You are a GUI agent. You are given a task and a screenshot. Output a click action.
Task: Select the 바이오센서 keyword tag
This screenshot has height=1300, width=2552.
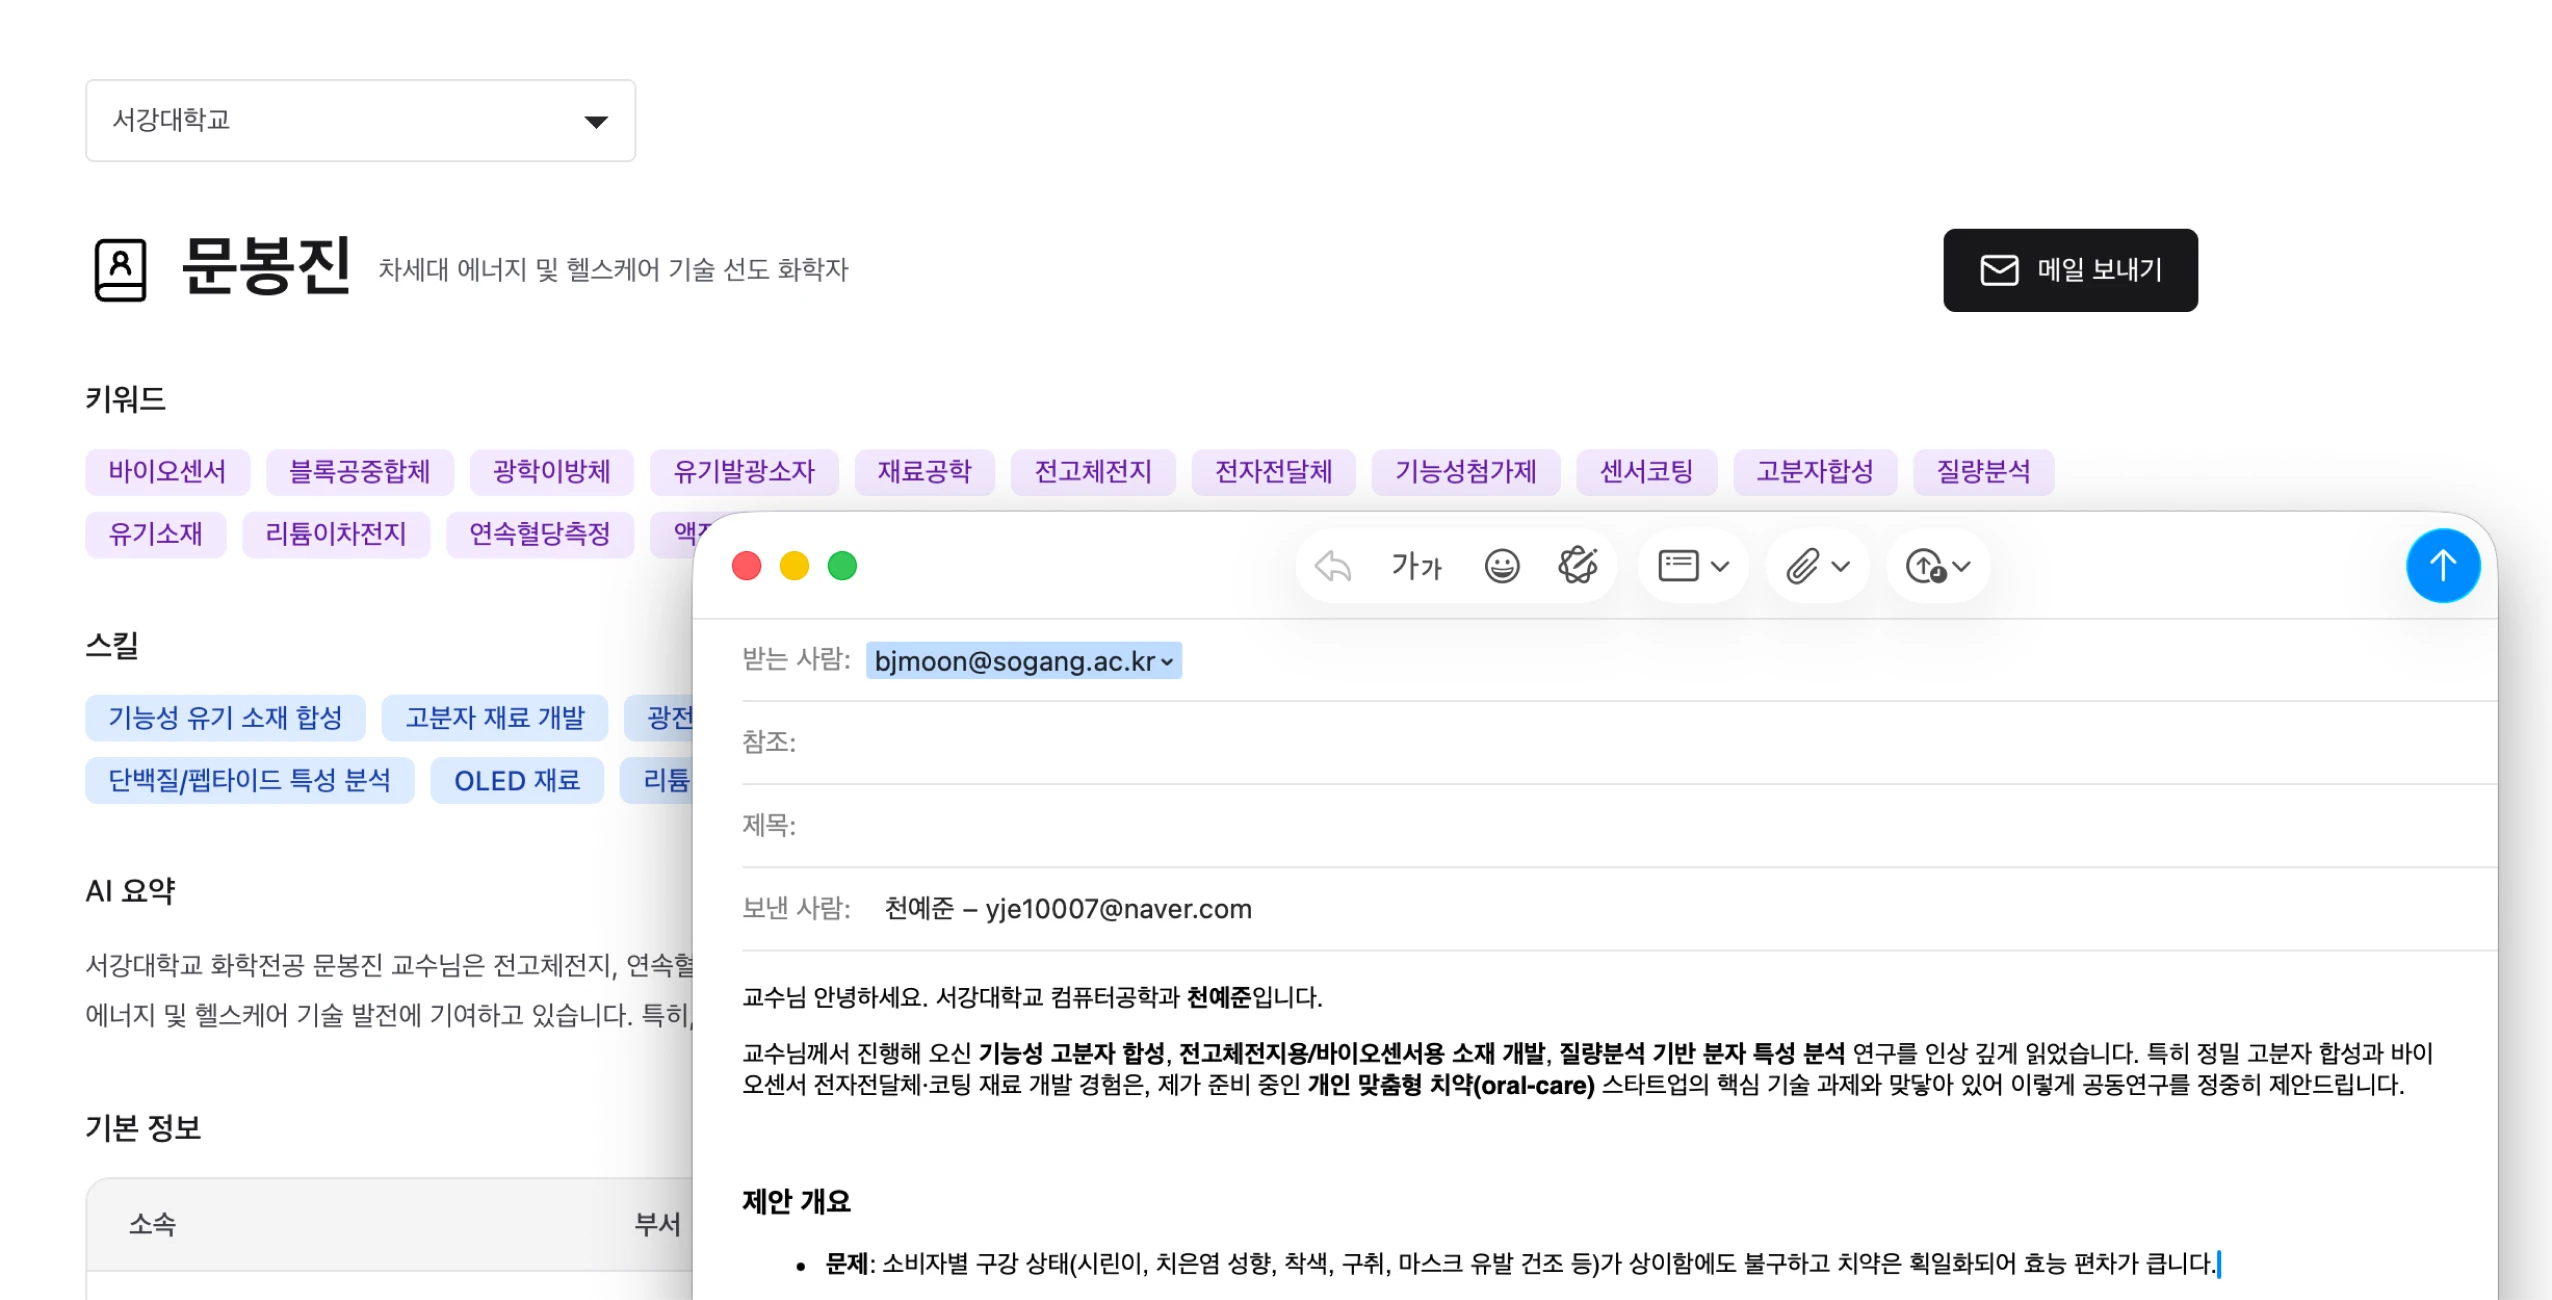[x=167, y=472]
